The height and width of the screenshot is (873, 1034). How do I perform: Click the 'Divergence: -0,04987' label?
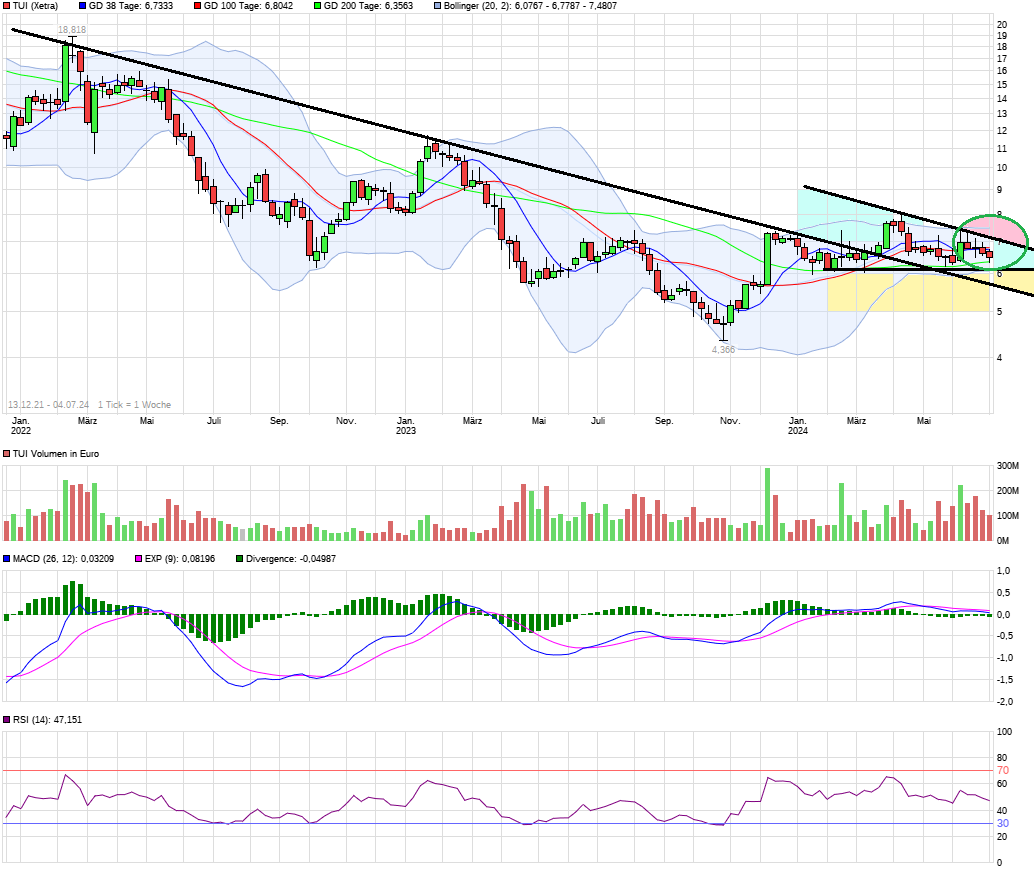point(291,559)
